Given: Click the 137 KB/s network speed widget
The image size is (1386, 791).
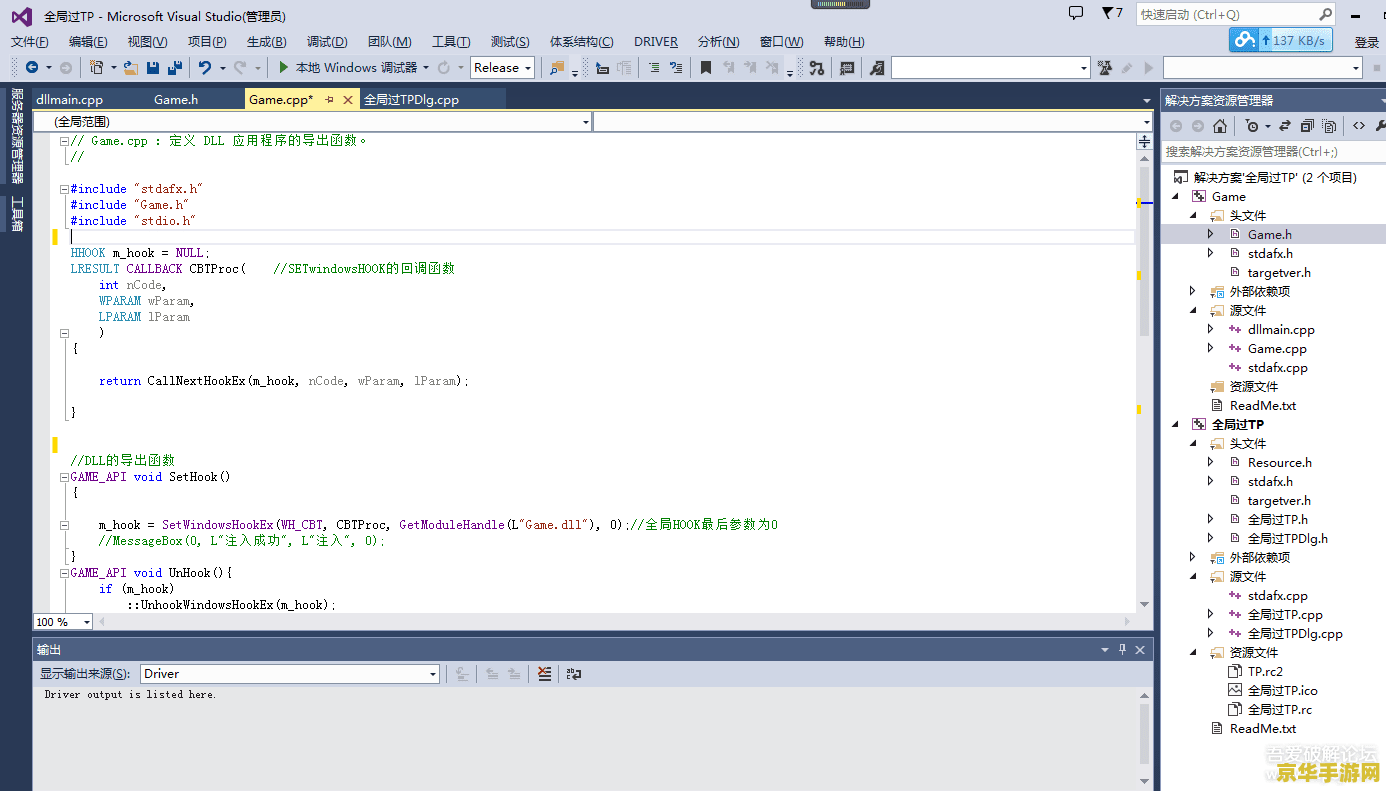Looking at the screenshot, I should 1282,40.
